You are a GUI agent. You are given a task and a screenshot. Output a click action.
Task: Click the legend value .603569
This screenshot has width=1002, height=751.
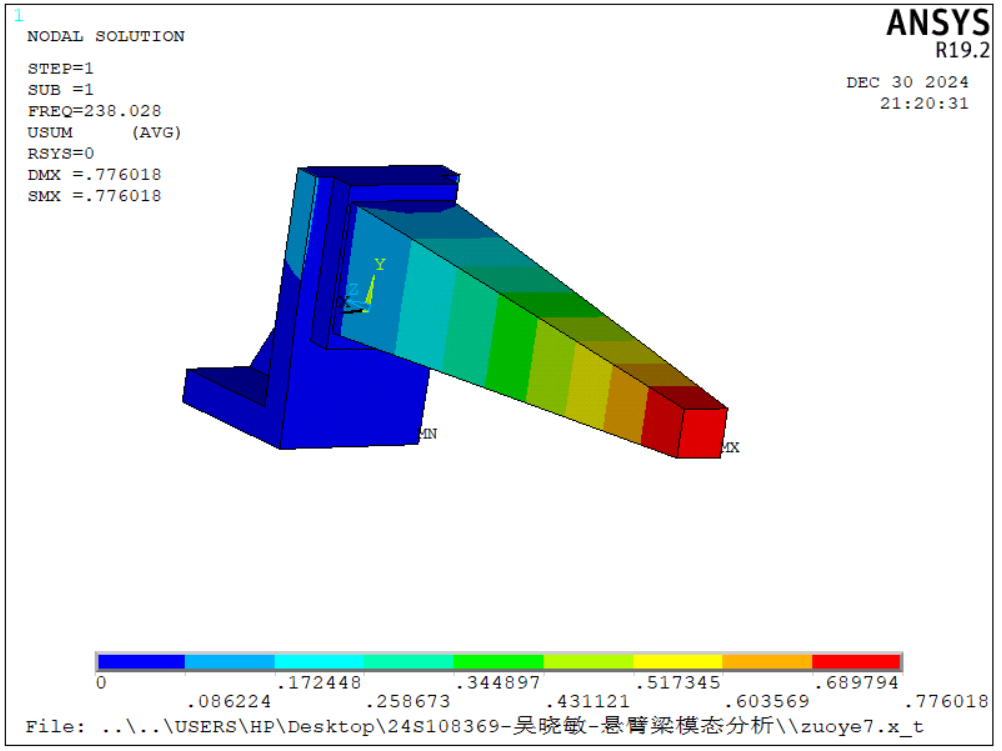point(767,702)
